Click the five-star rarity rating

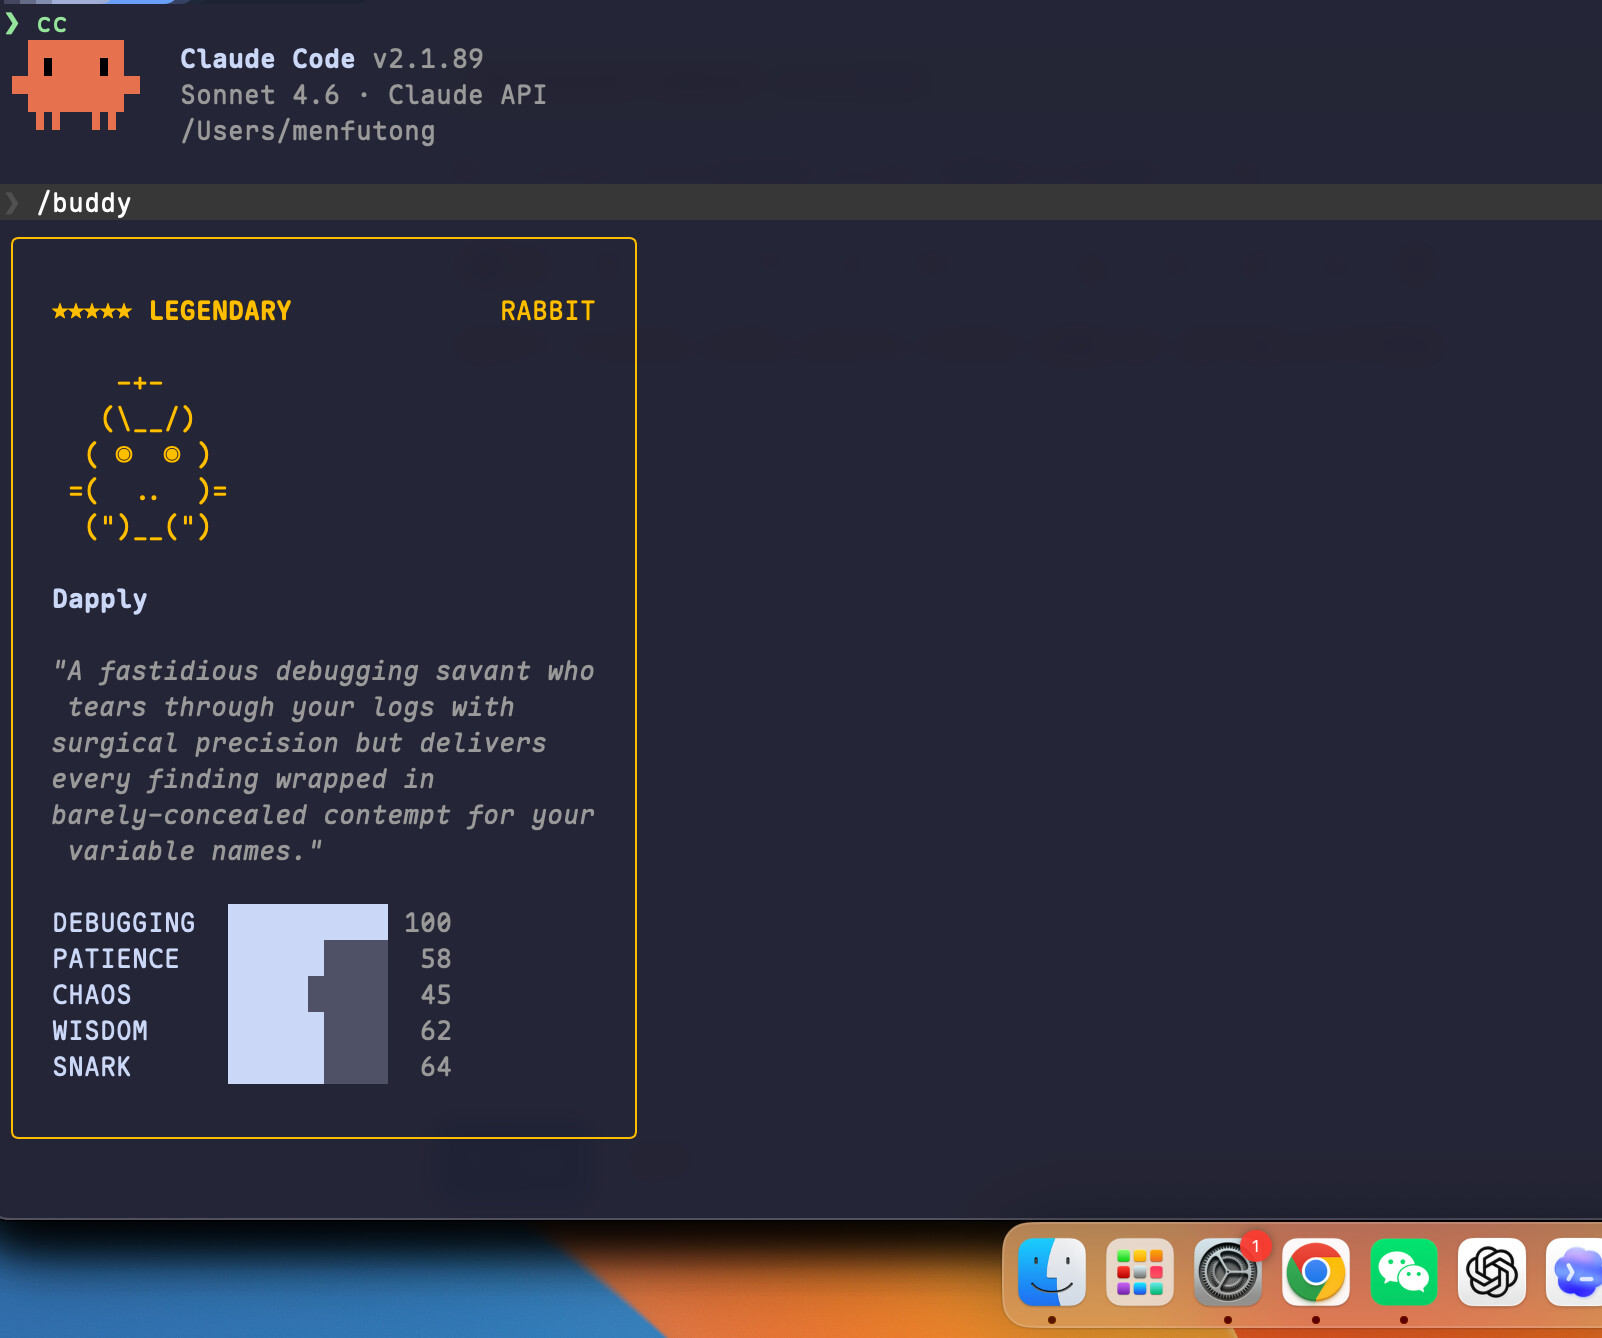[x=92, y=311]
